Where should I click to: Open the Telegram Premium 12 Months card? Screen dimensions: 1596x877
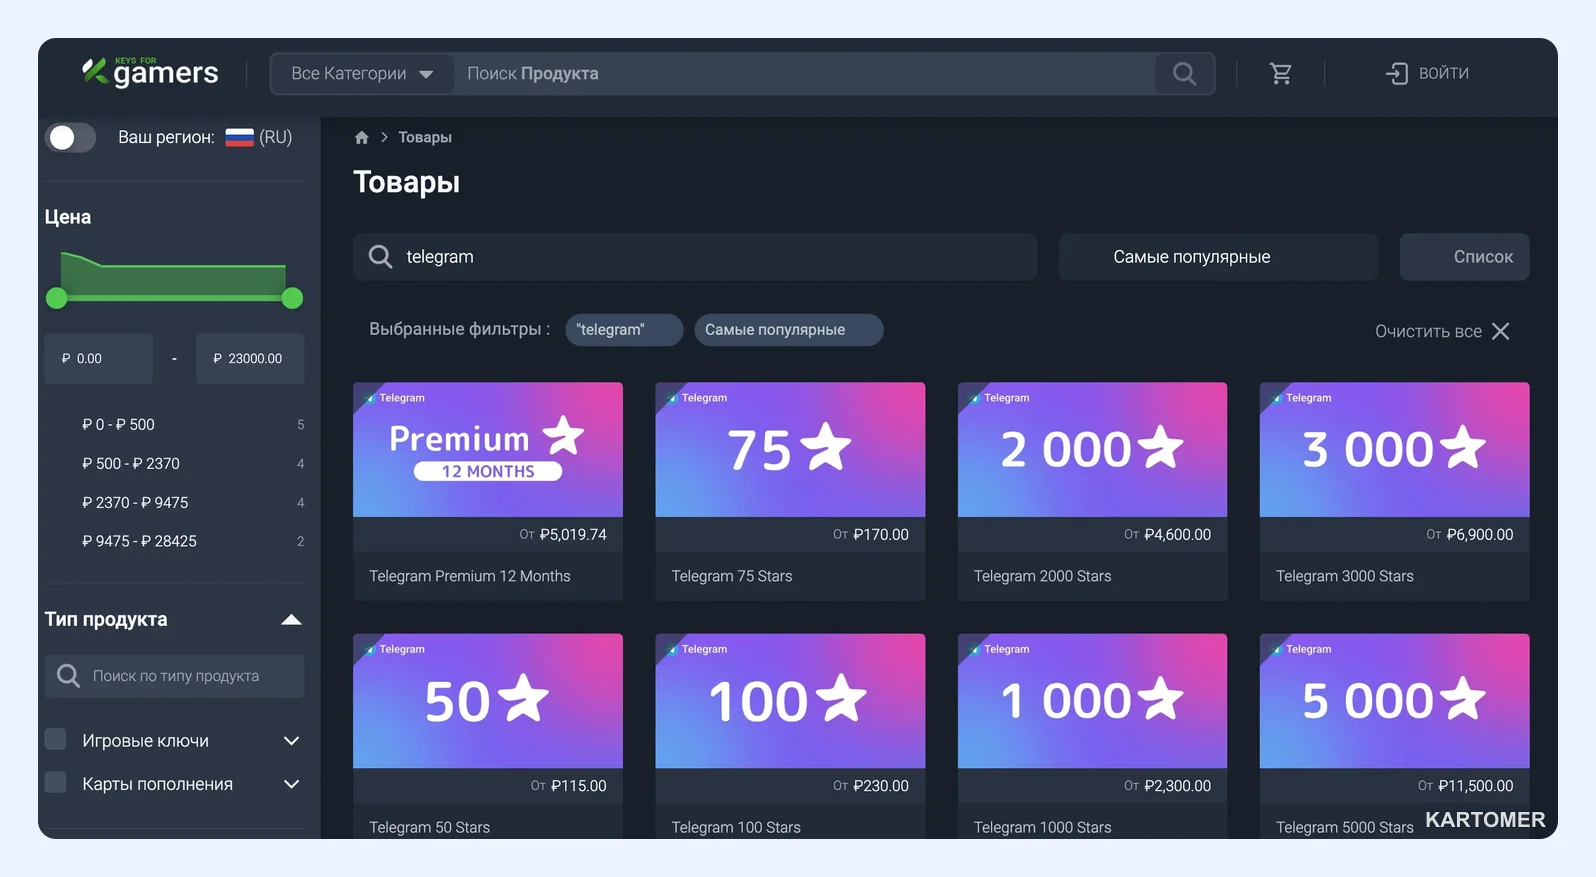tap(488, 491)
